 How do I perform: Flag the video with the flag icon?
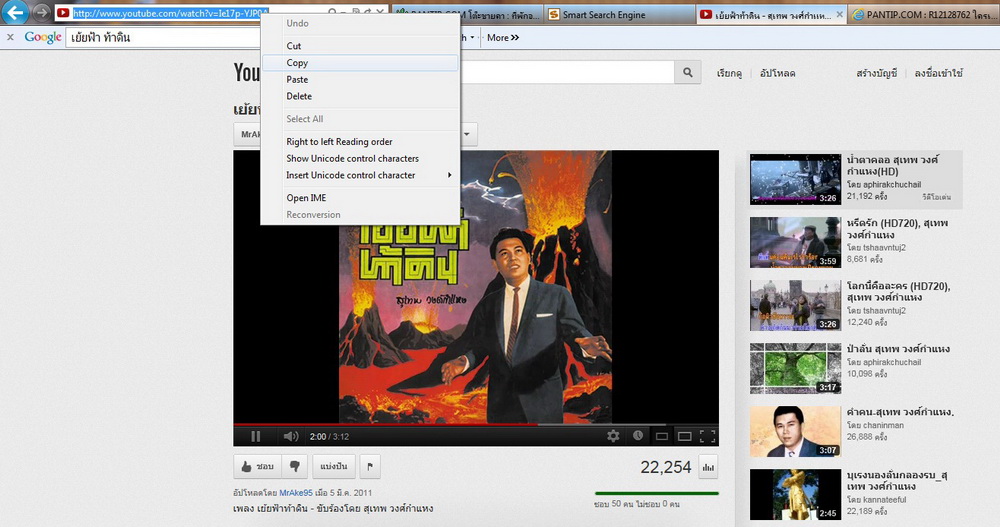(x=370, y=466)
